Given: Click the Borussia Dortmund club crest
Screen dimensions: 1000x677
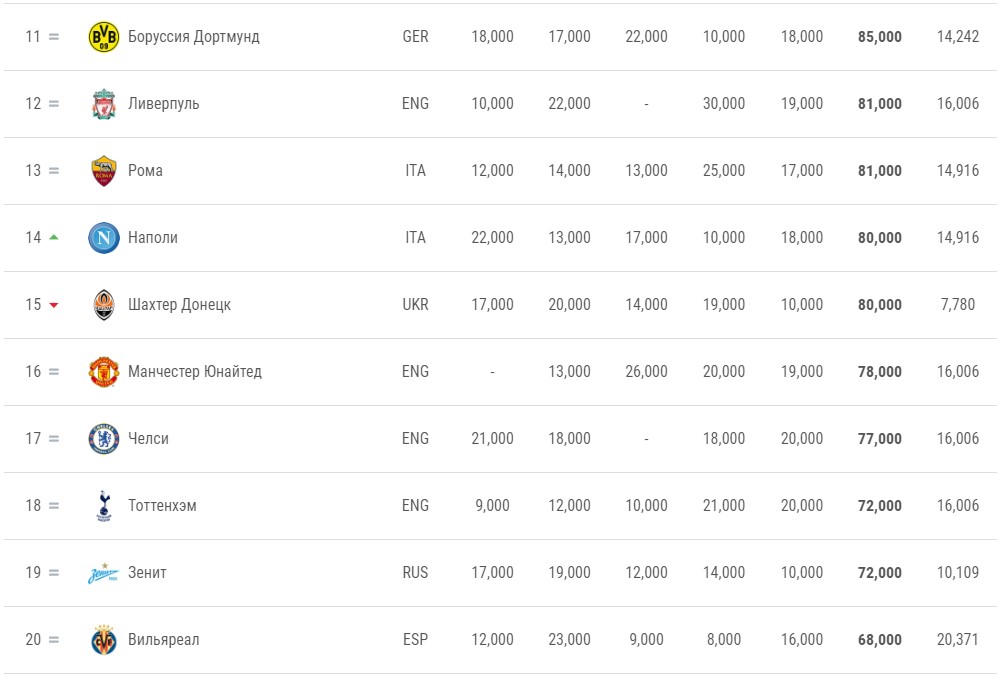Looking at the screenshot, I should (103, 36).
